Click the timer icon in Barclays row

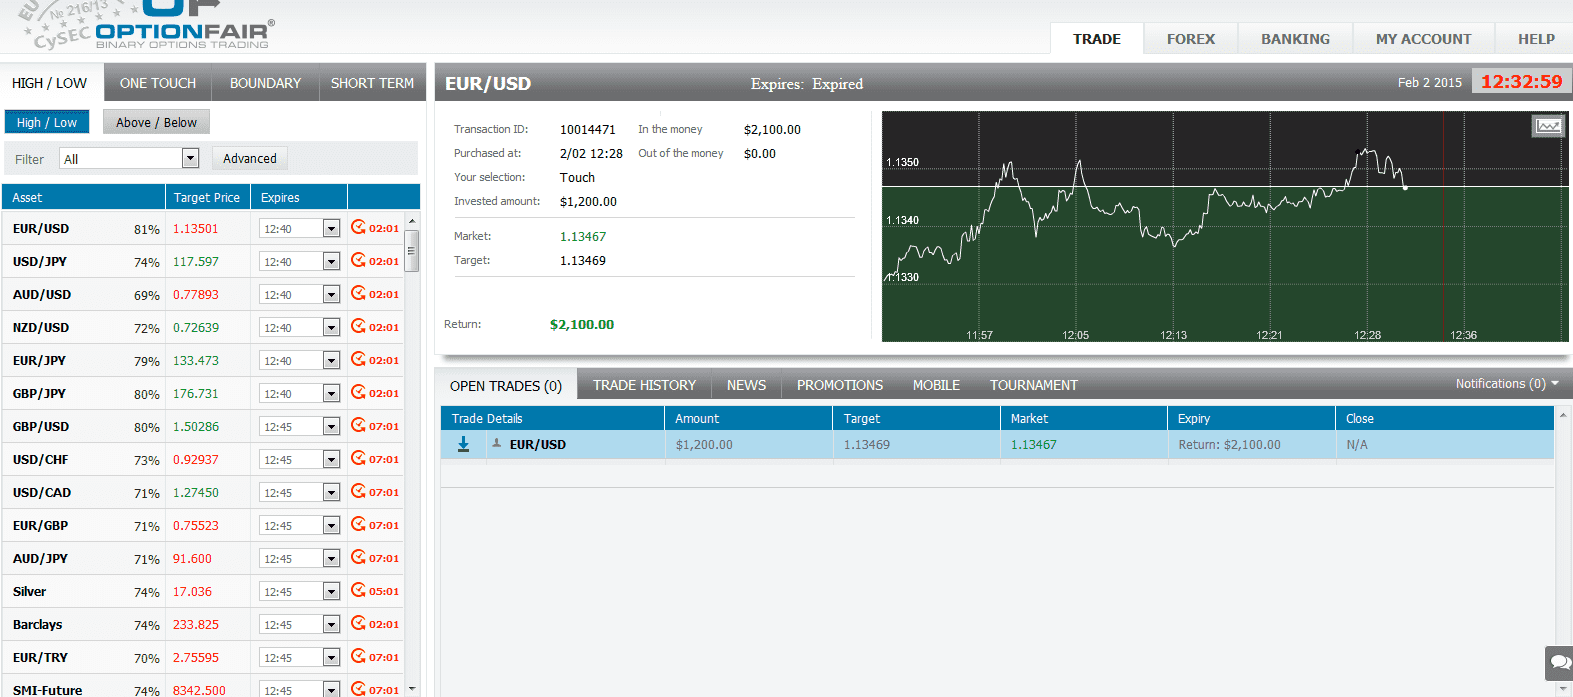coord(358,623)
